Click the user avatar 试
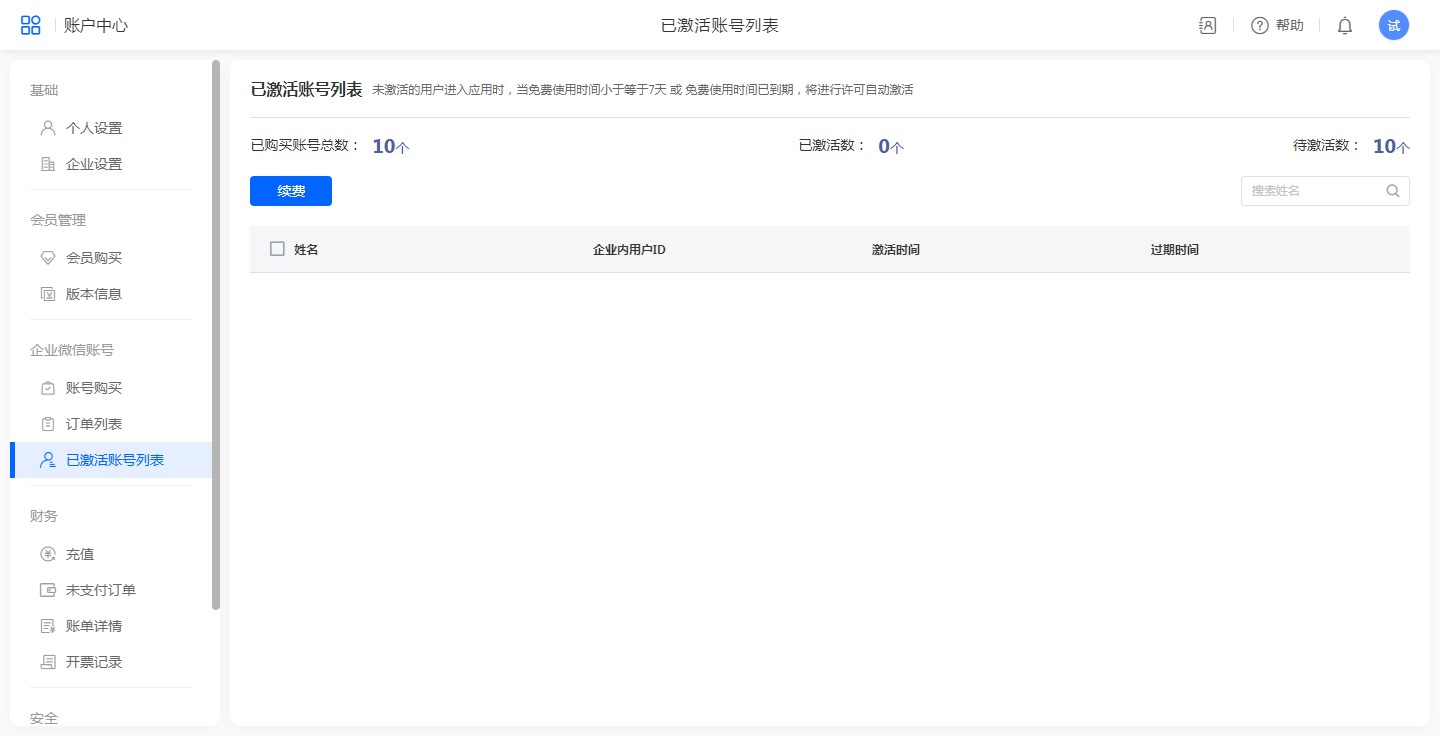Screen dimensions: 1440x736 coord(1393,25)
